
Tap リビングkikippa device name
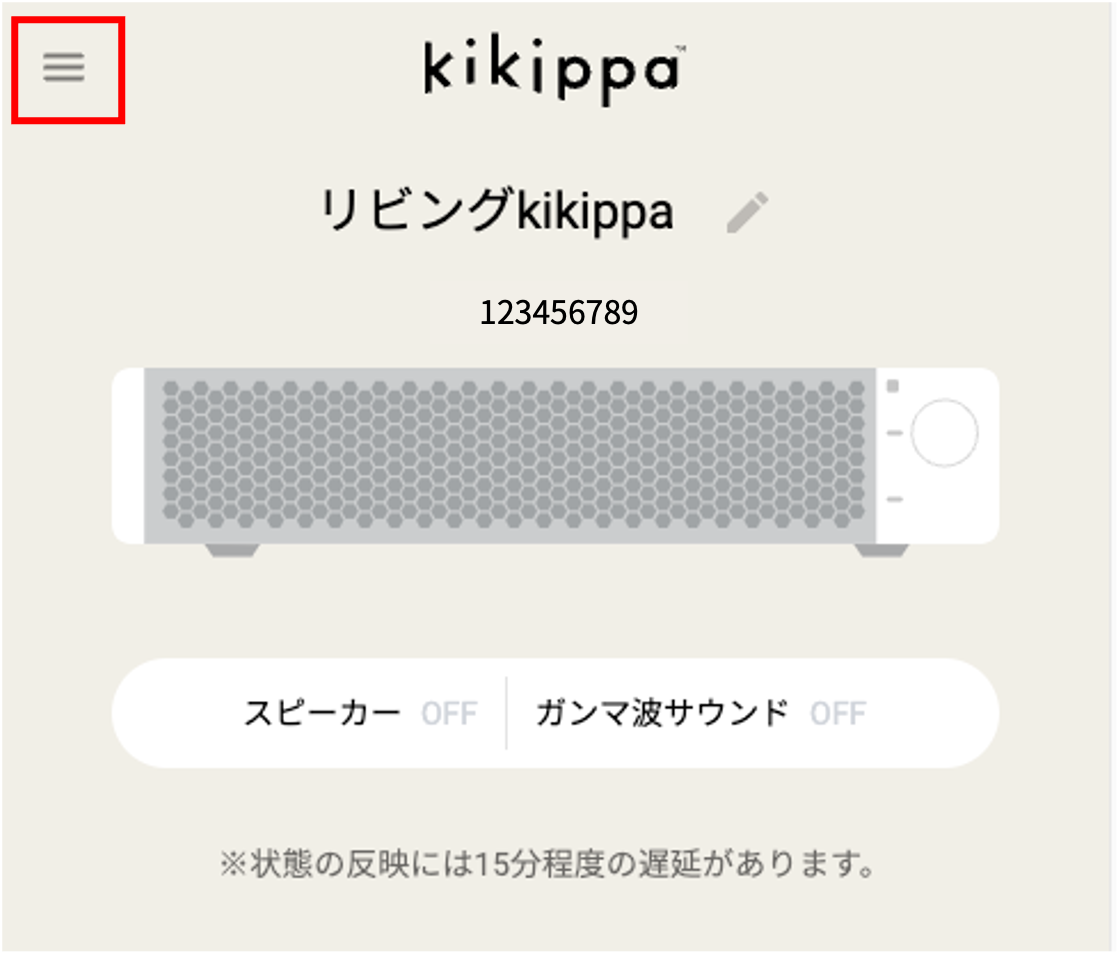(498, 210)
